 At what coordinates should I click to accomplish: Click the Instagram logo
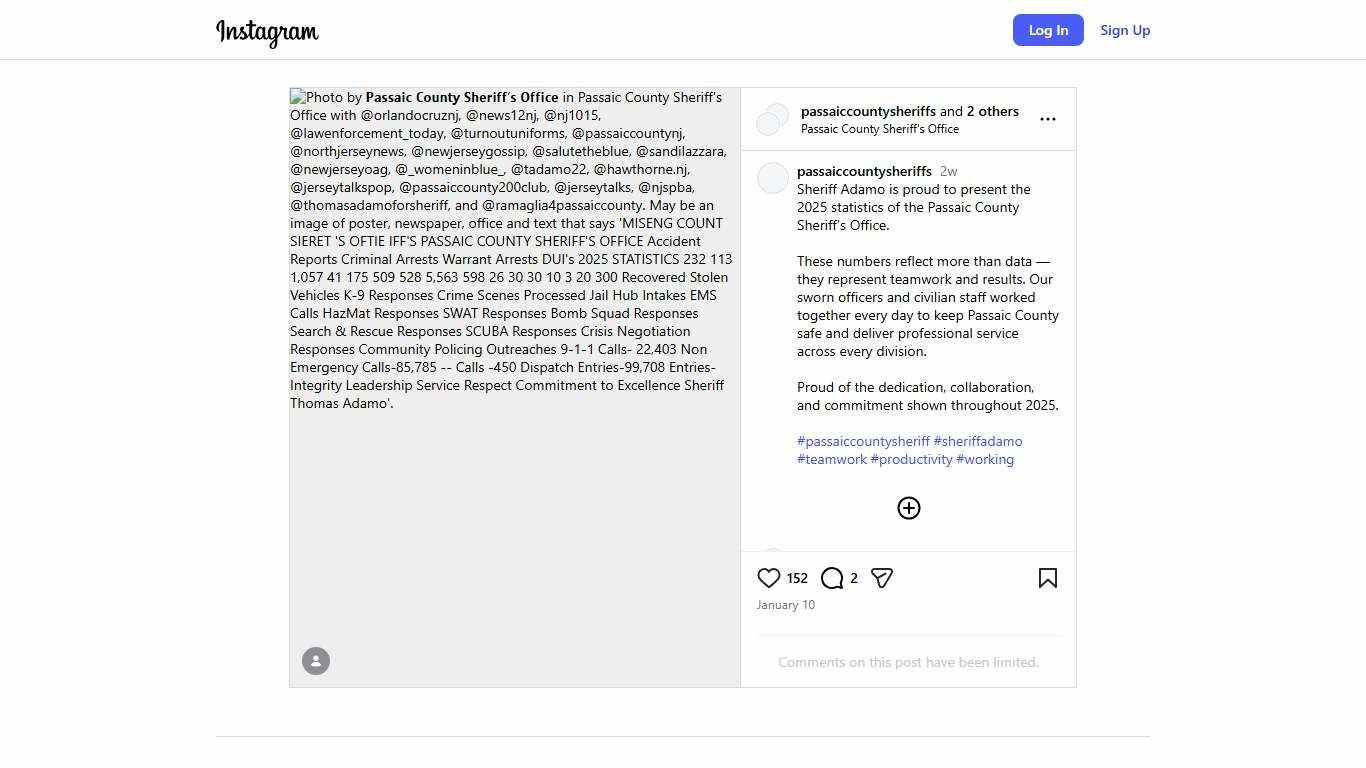267,32
